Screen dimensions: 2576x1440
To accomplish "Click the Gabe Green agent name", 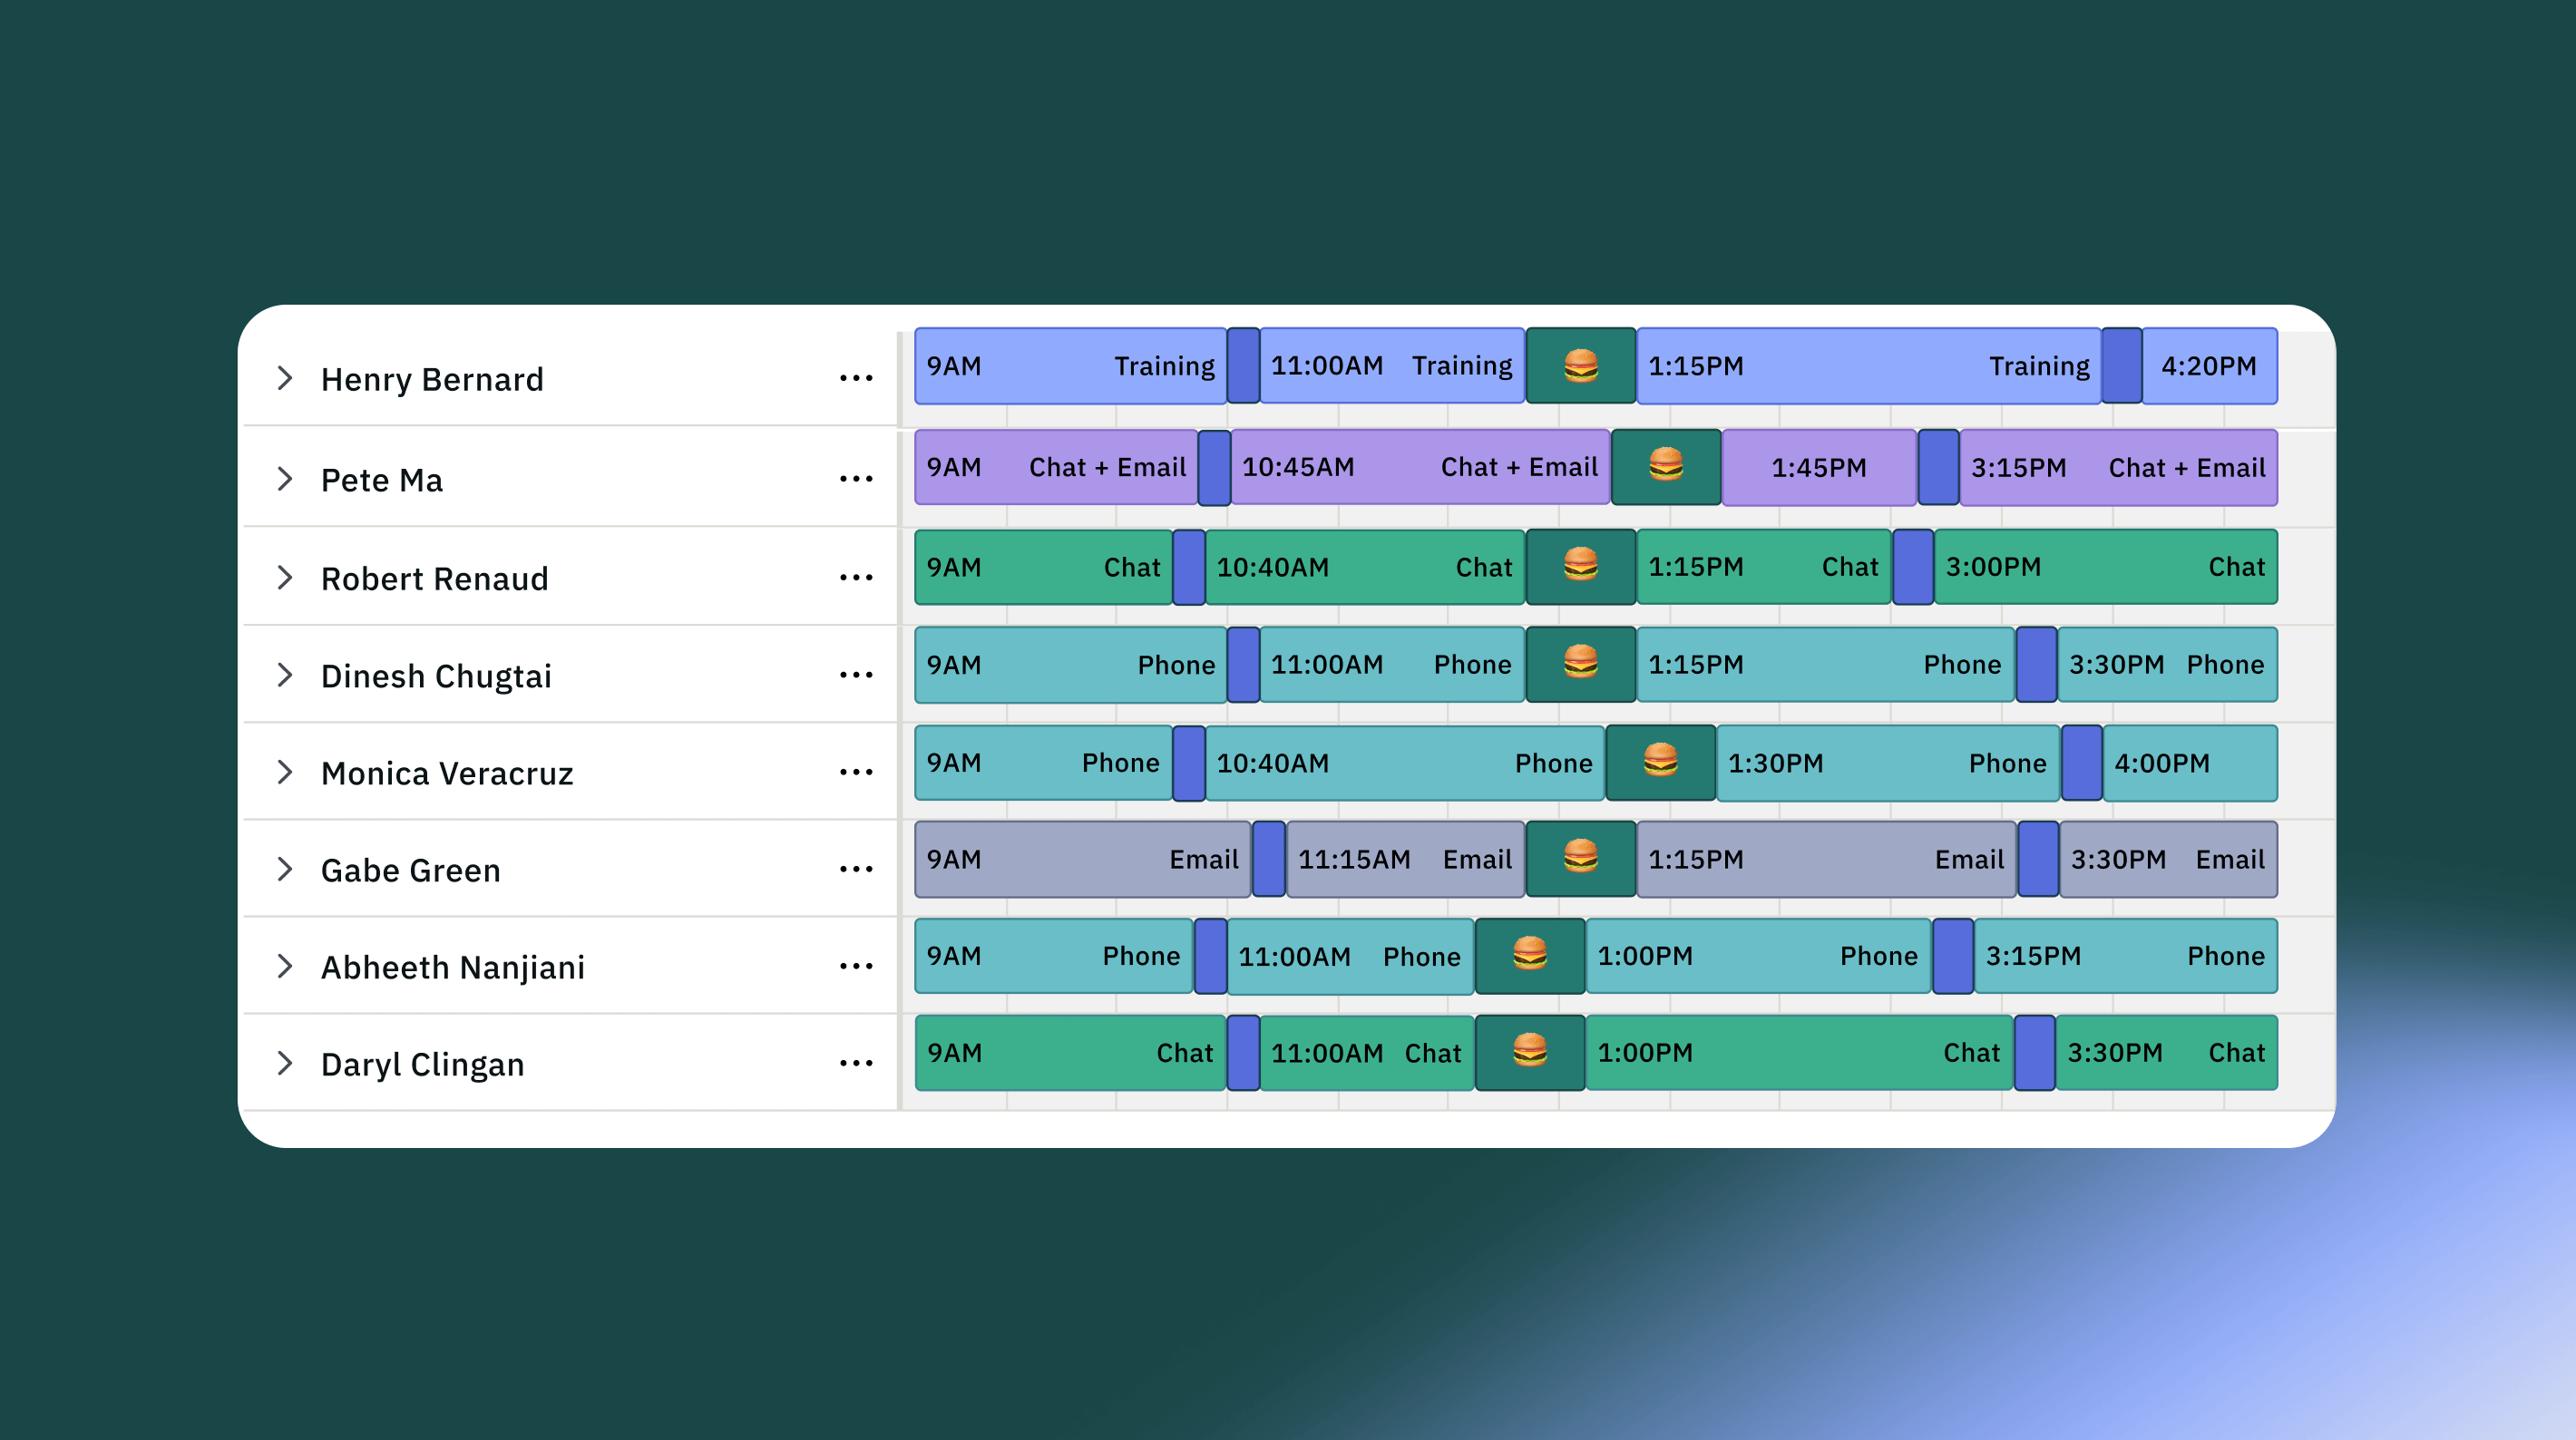I will (x=410, y=870).
